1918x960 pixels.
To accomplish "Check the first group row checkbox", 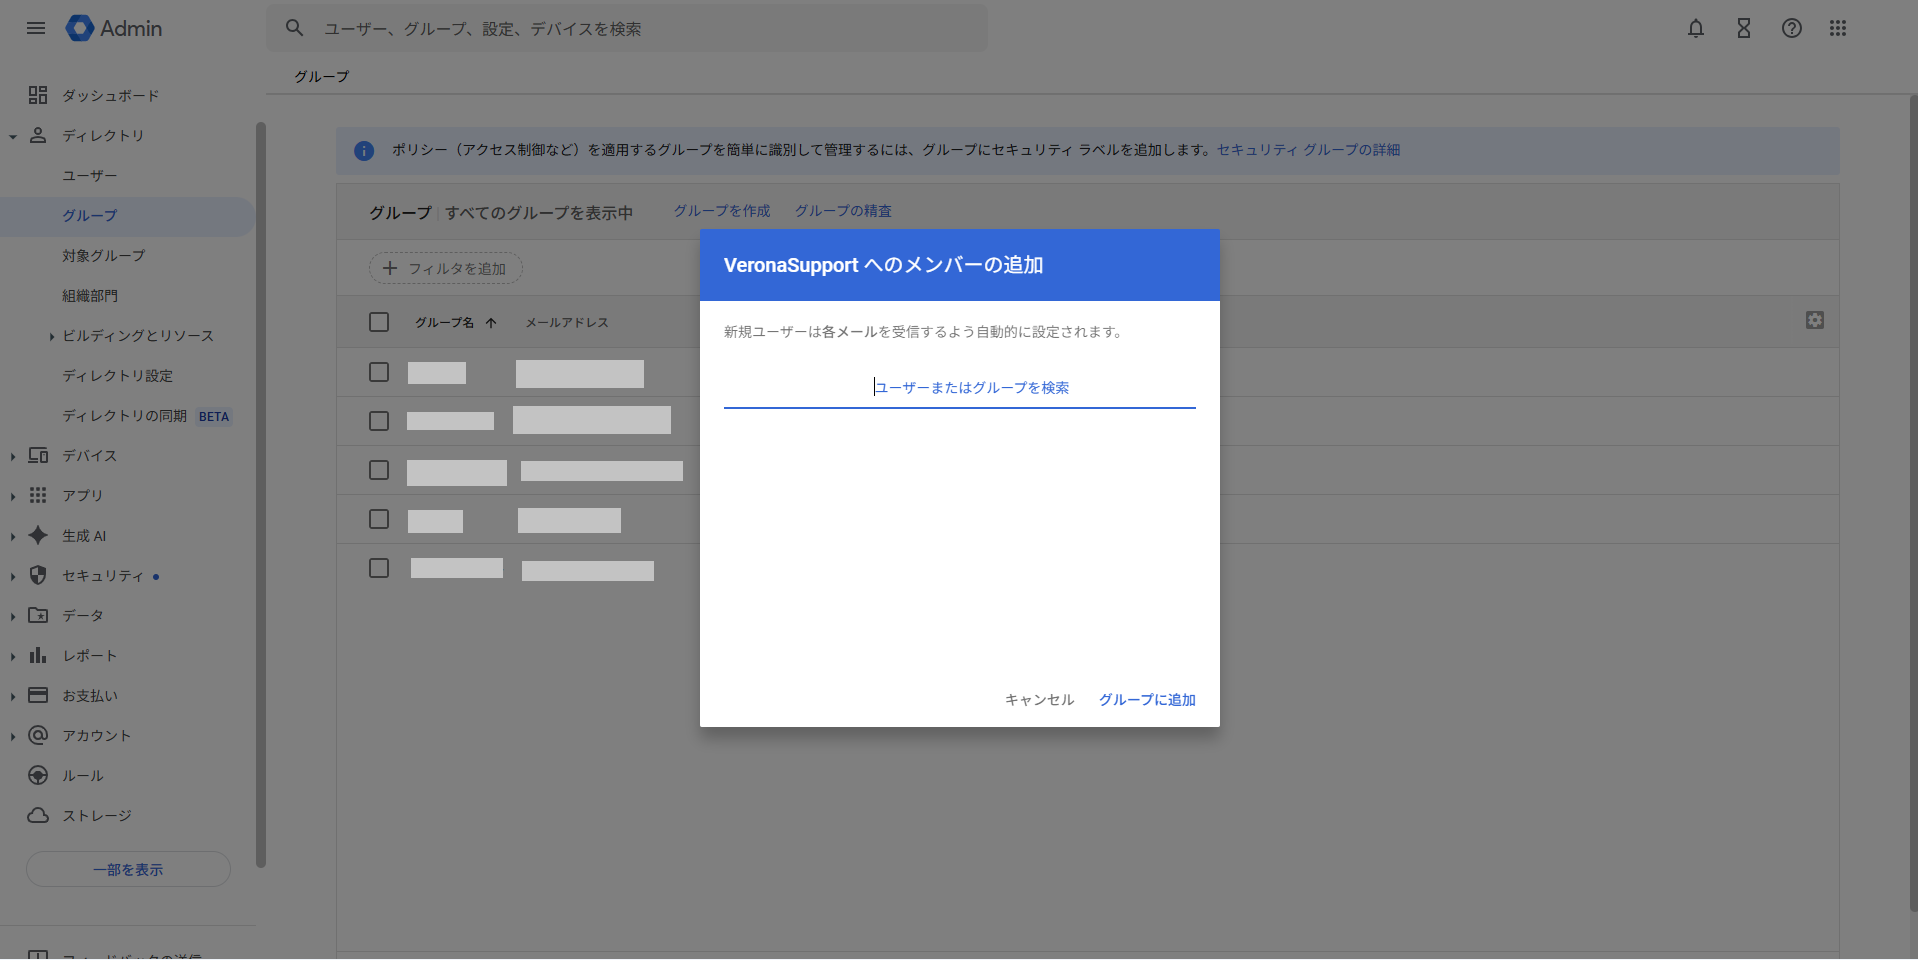I will pyautogui.click(x=379, y=372).
